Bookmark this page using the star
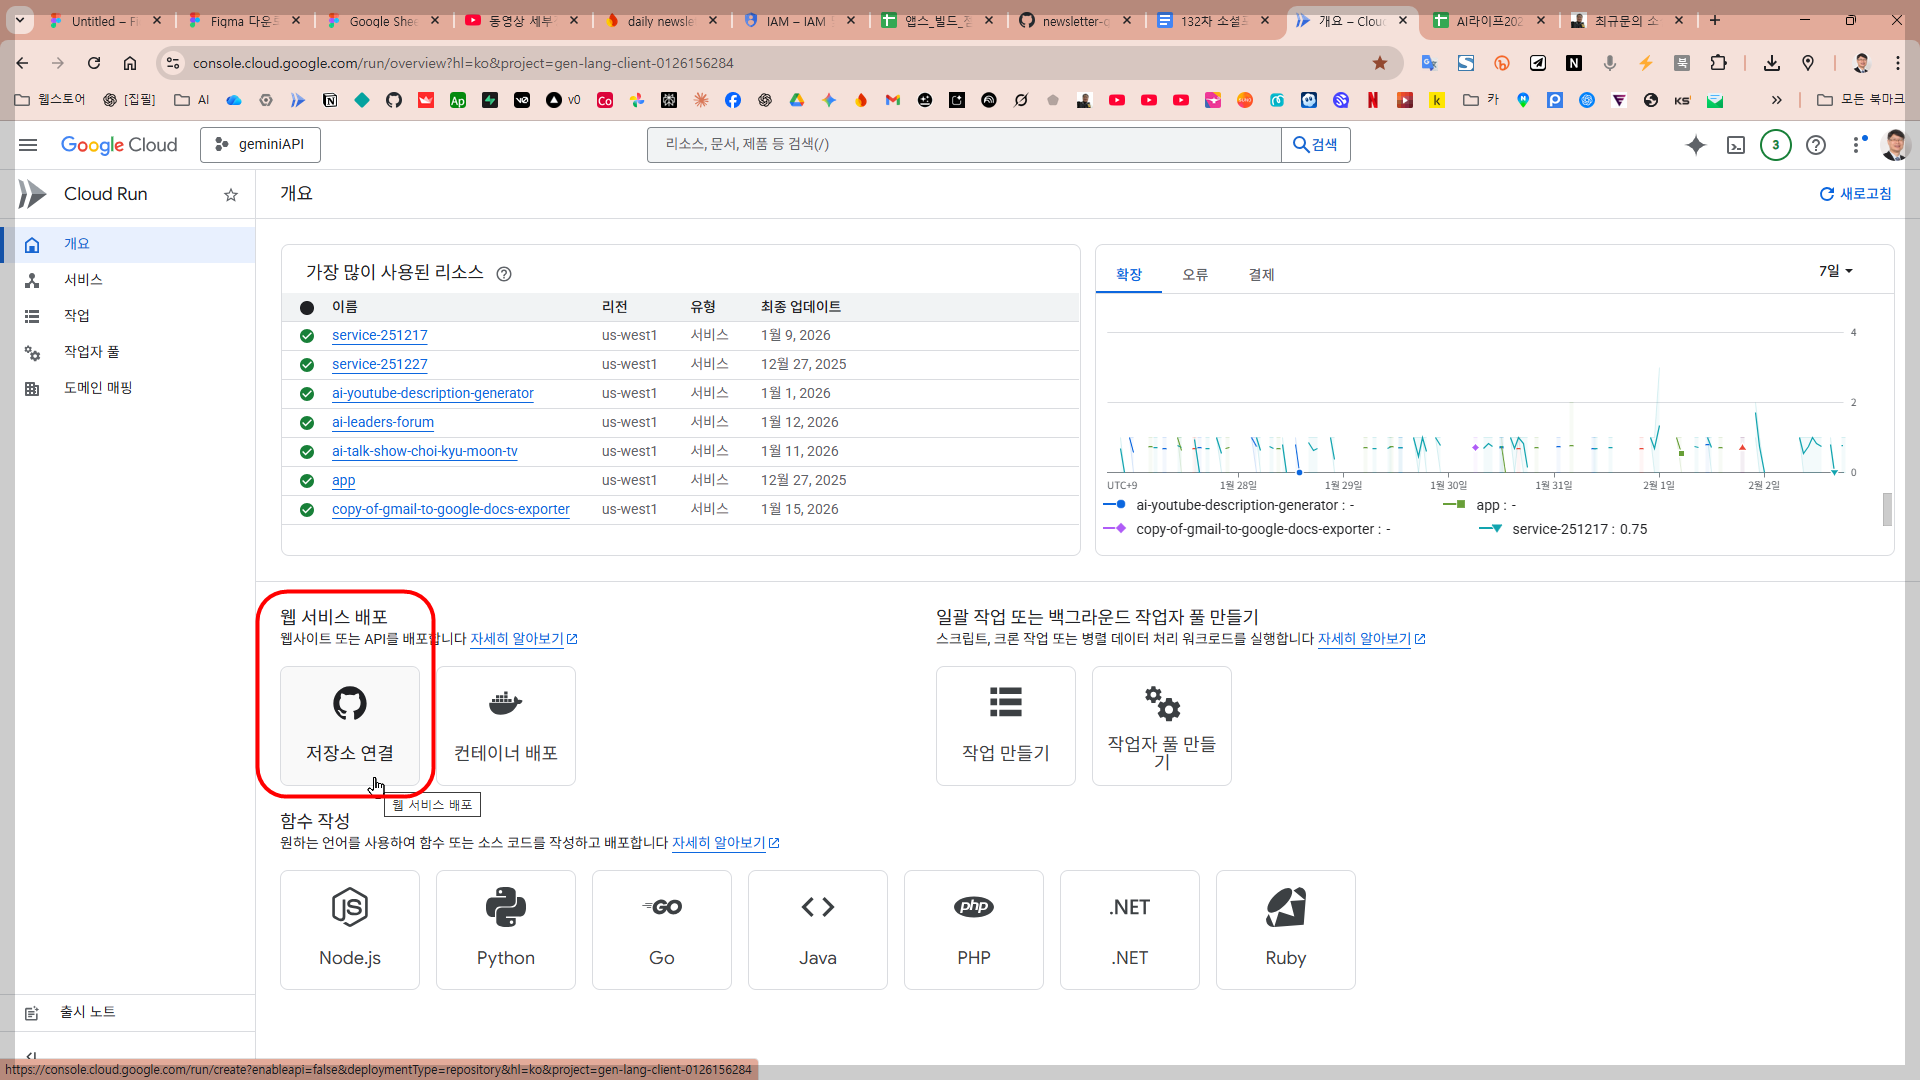 tap(1380, 63)
